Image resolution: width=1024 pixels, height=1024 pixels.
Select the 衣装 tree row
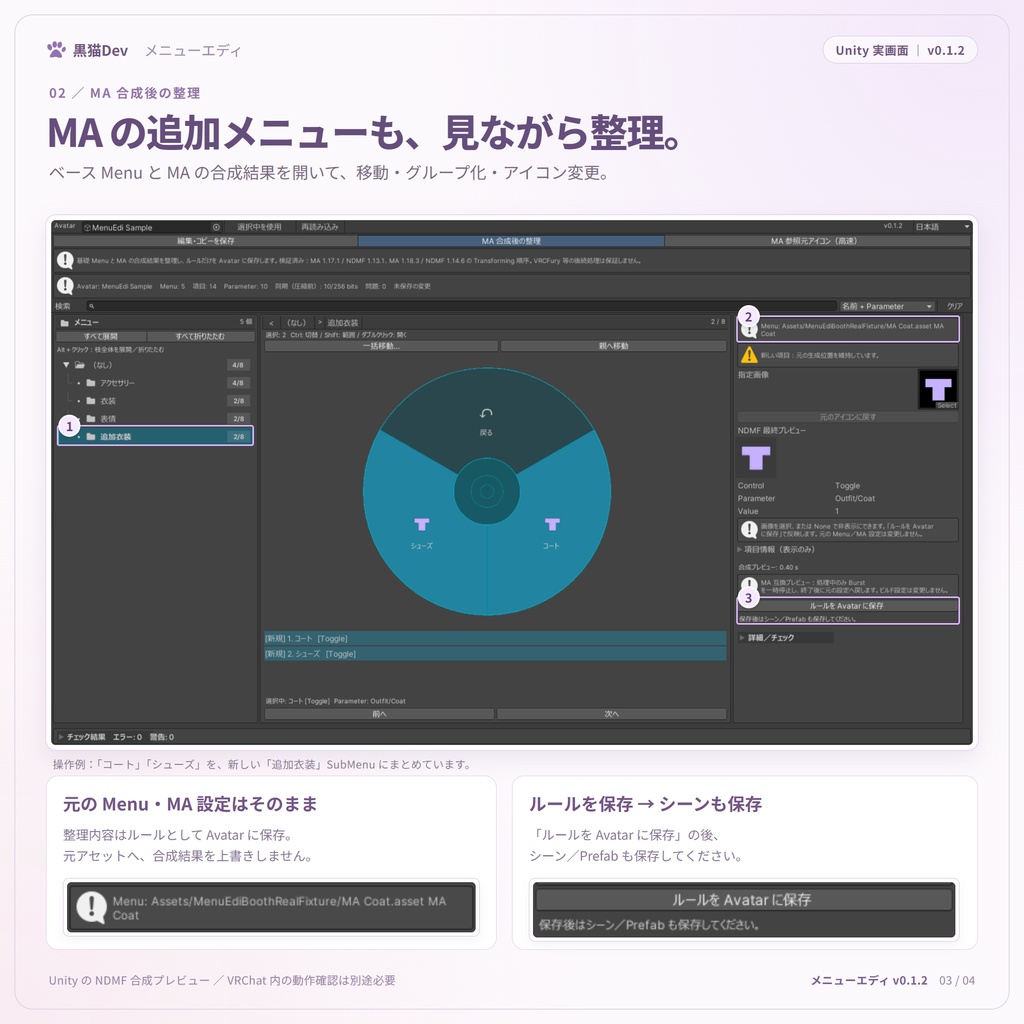155,400
